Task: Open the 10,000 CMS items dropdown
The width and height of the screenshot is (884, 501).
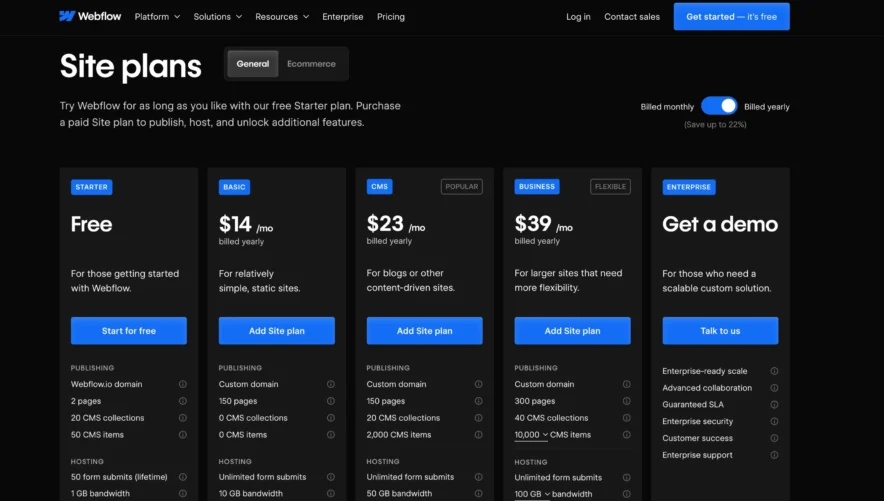Action: pyautogui.click(x=531, y=435)
